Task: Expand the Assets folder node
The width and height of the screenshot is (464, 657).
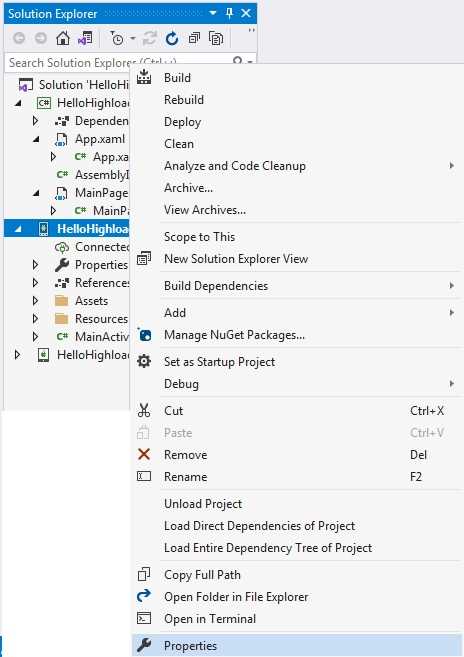Action: pyautogui.click(x=36, y=301)
